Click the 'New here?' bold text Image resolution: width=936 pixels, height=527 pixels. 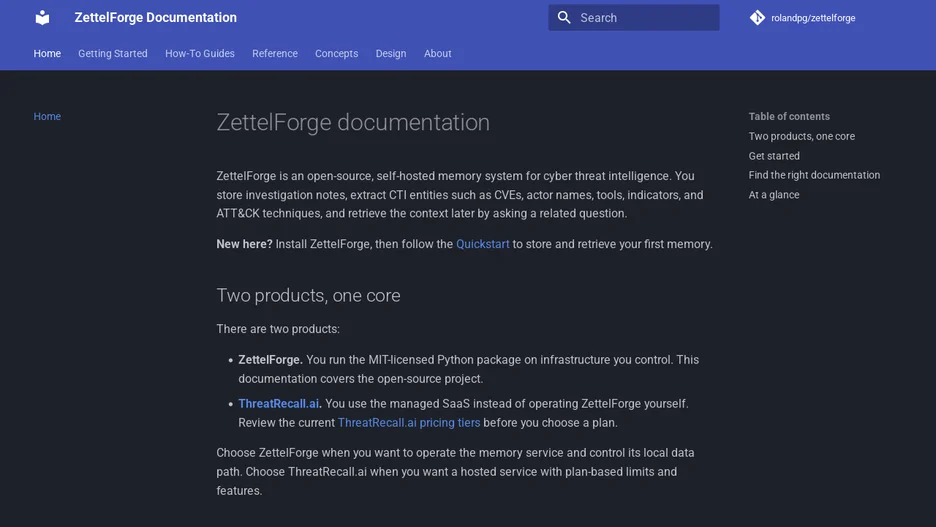(244, 244)
